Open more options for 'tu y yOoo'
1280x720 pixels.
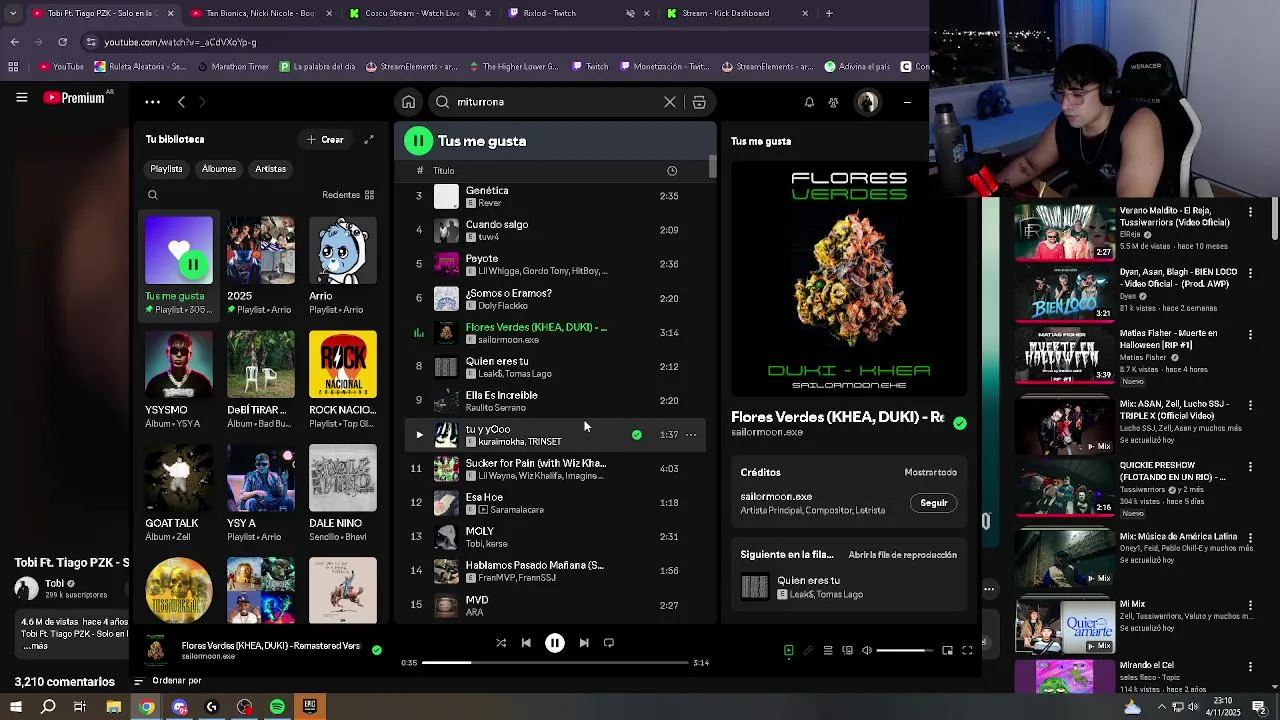click(691, 435)
